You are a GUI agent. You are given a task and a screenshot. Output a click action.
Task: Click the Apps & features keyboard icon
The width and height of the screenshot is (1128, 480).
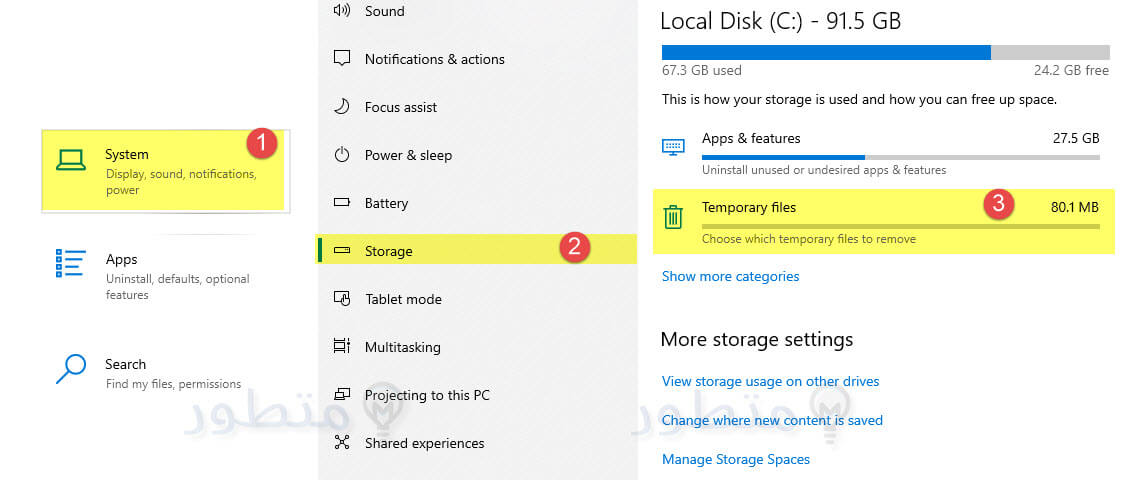[x=673, y=147]
